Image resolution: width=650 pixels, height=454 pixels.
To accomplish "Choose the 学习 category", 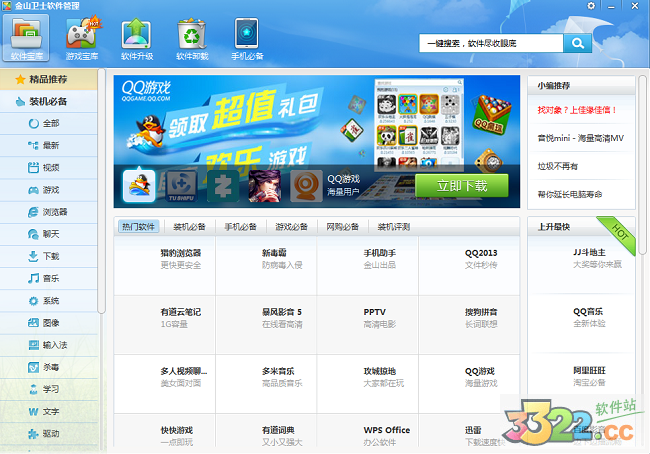I will click(49, 389).
